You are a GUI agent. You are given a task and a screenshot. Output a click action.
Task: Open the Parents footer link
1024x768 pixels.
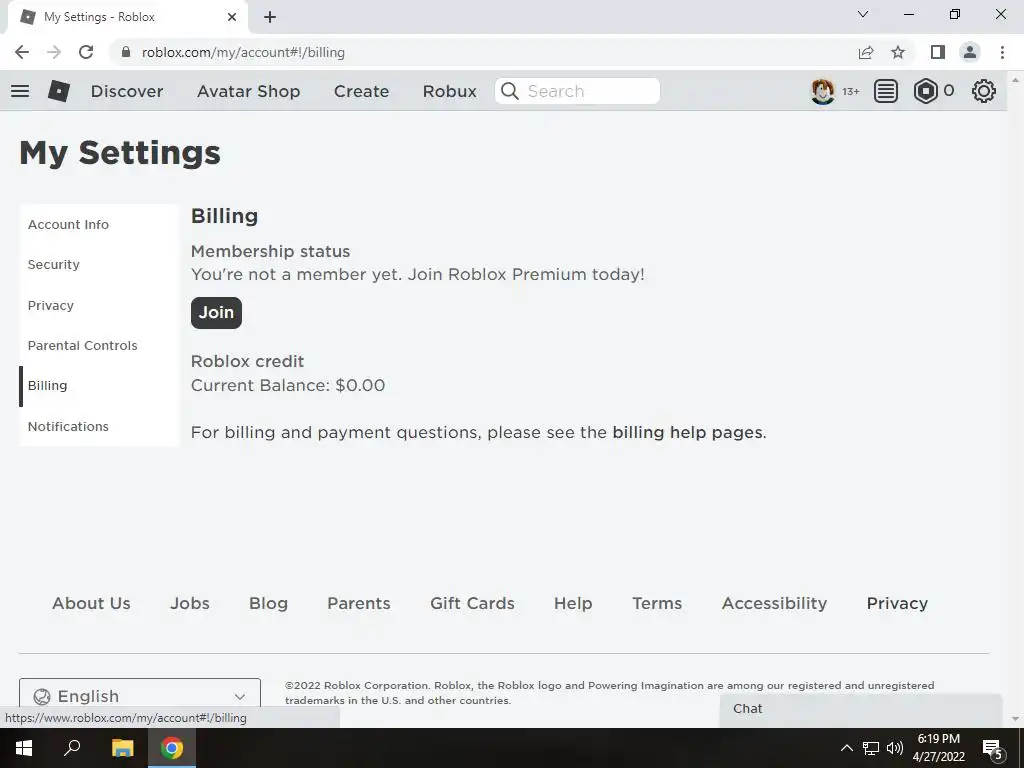coord(359,603)
